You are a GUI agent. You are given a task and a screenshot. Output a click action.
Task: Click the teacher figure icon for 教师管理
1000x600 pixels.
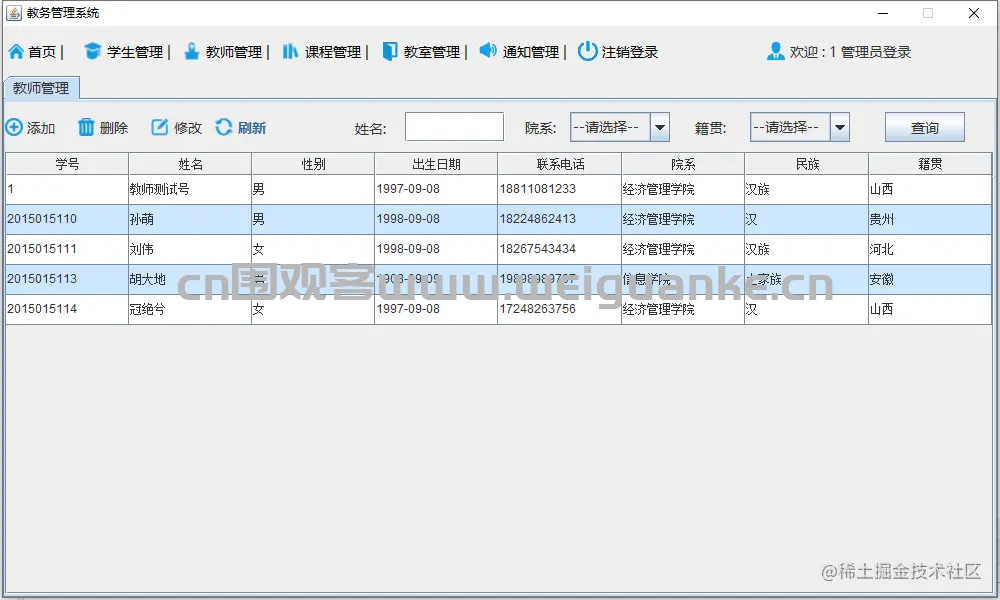click(x=191, y=51)
